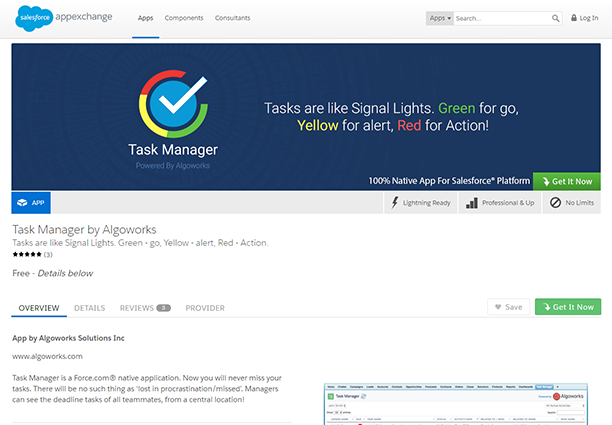
Task: Switch to the Provider tab
Action: (x=205, y=308)
